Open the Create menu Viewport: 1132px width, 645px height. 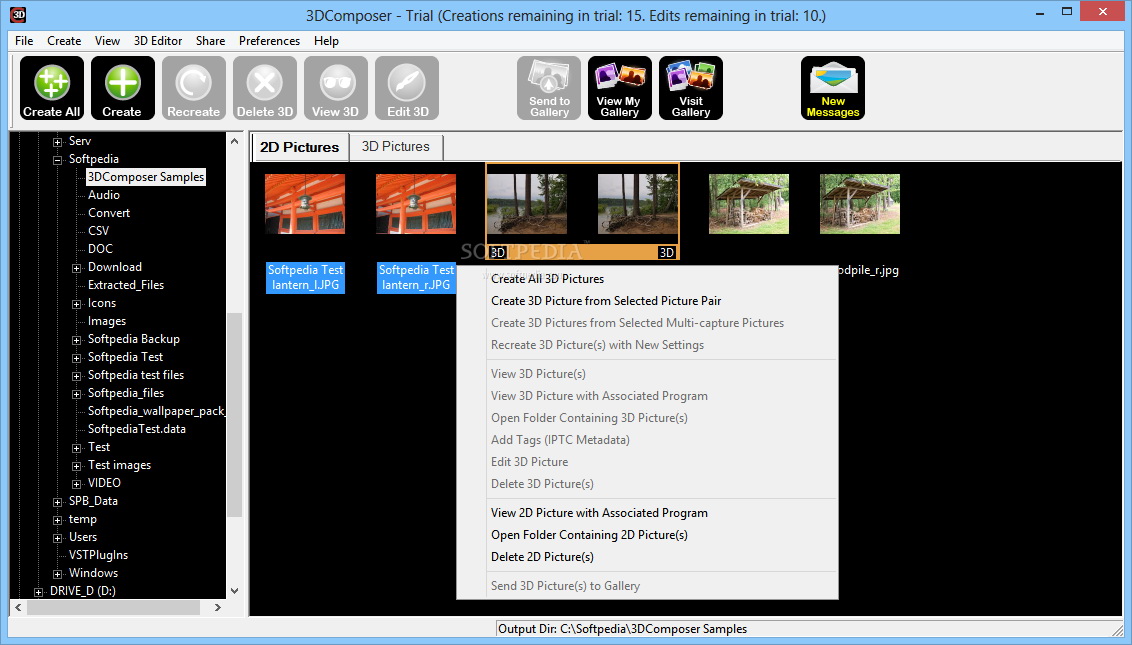[64, 40]
